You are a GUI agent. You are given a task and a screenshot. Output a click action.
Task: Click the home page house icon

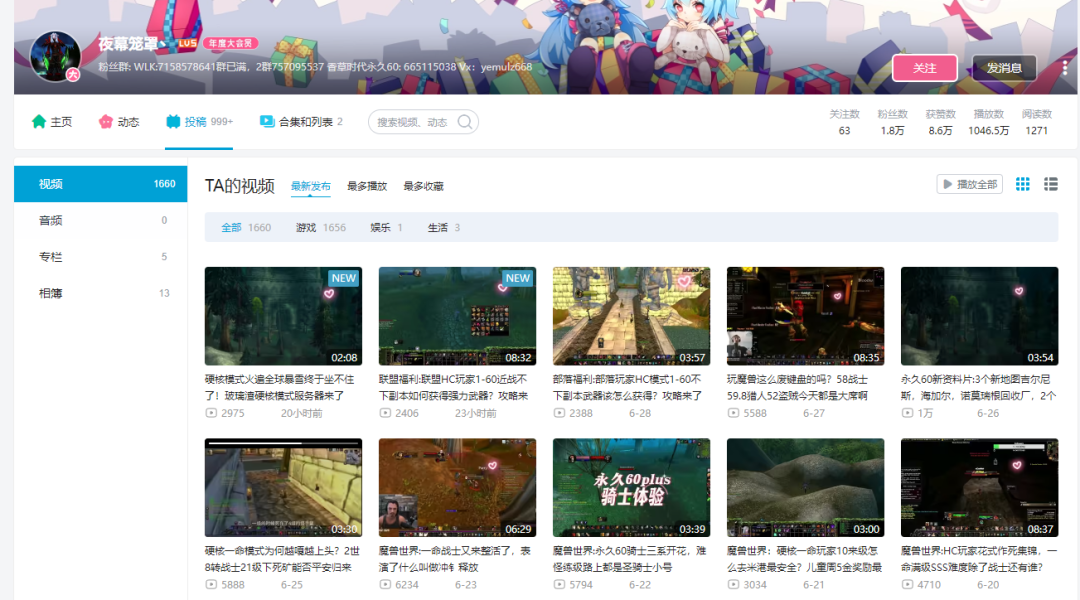(x=39, y=122)
